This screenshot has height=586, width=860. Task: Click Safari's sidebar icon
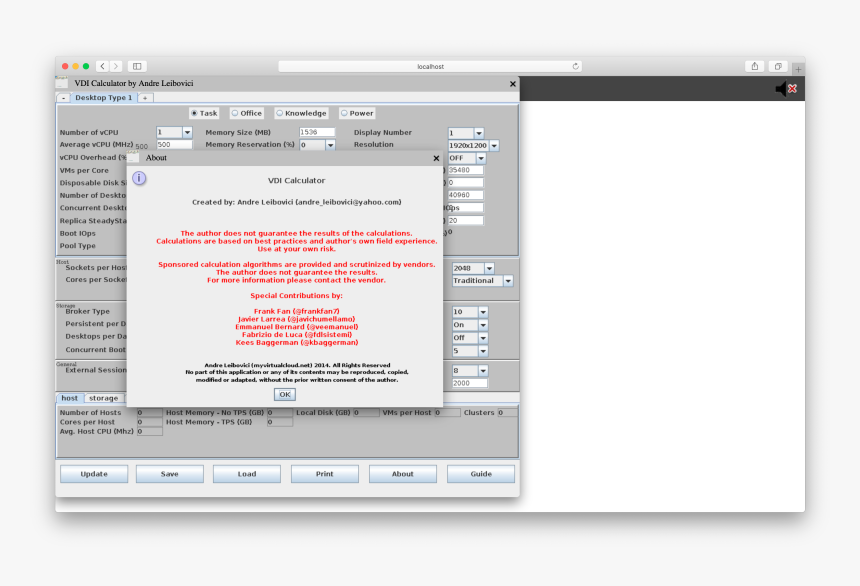coord(135,66)
